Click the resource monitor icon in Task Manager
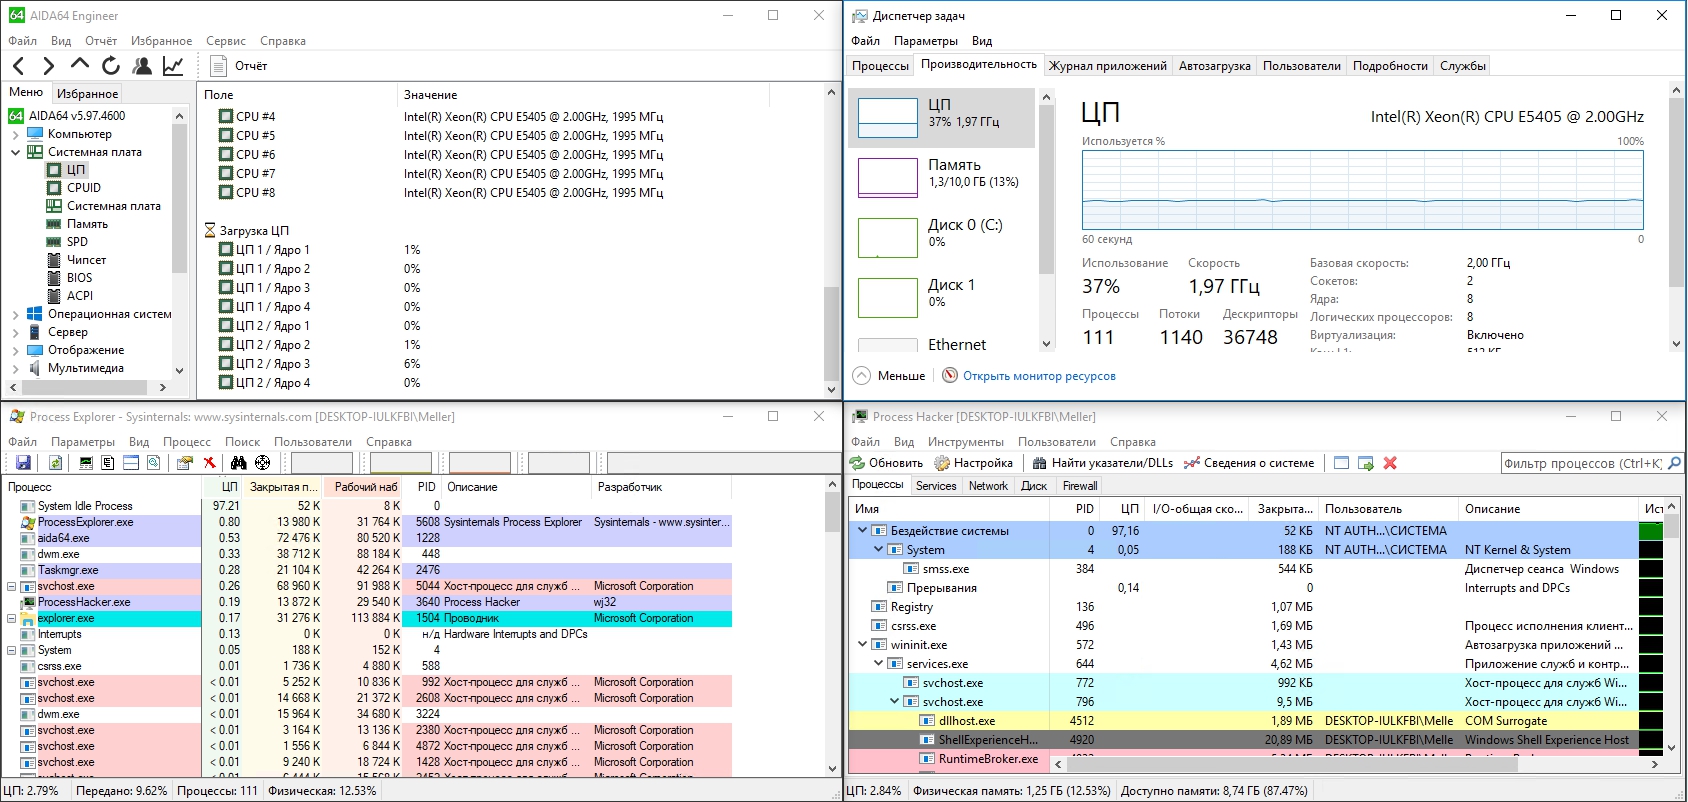1688x802 pixels. click(x=950, y=376)
